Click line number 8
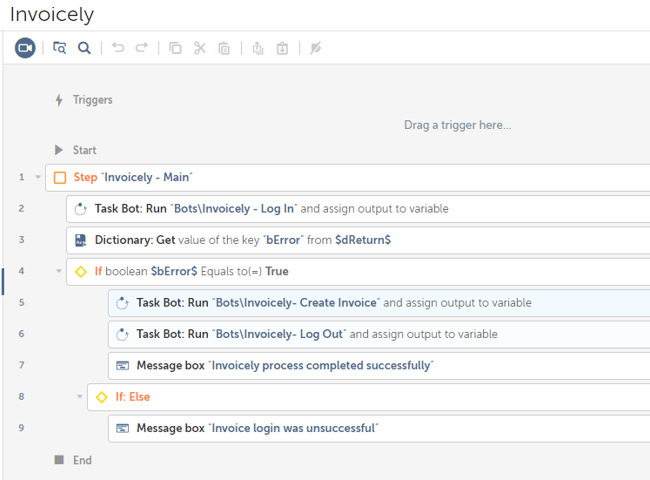650x480 pixels. [22, 397]
